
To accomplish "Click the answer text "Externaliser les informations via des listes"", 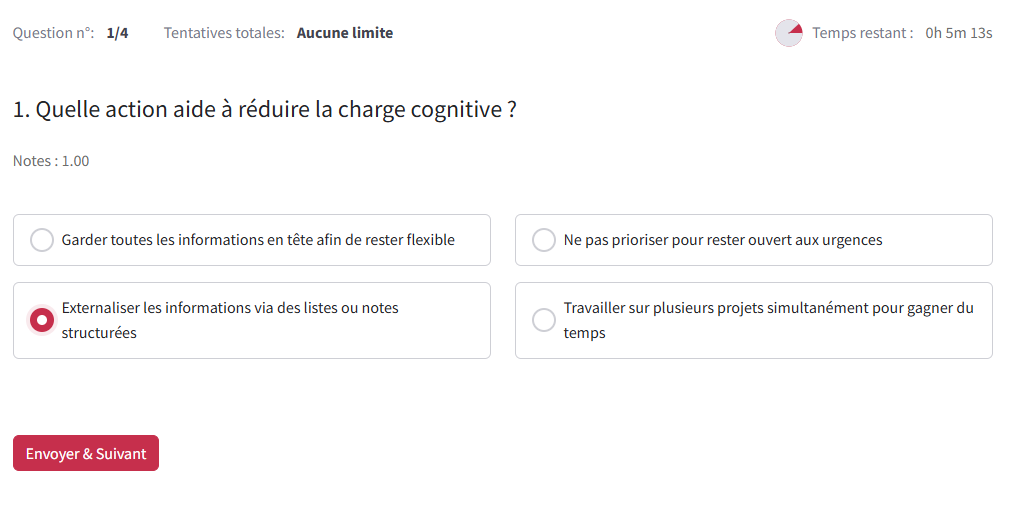I will [230, 308].
